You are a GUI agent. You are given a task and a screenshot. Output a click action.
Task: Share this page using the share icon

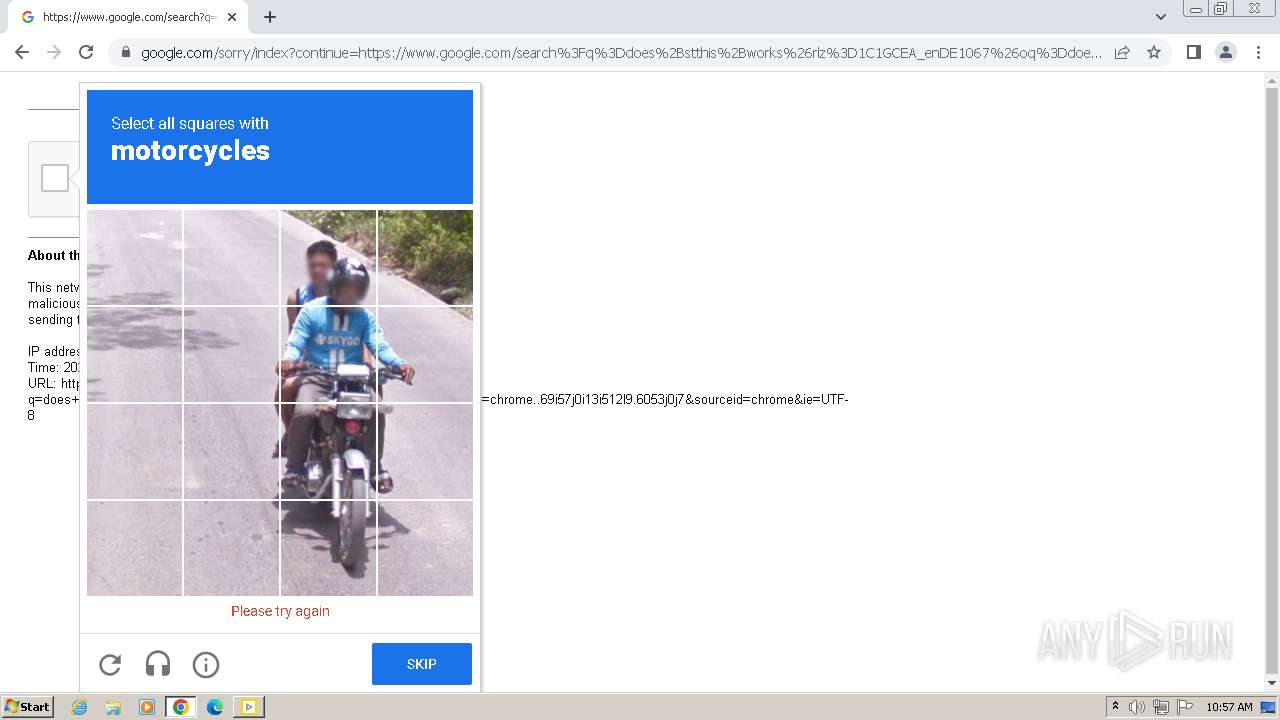coord(1122,52)
